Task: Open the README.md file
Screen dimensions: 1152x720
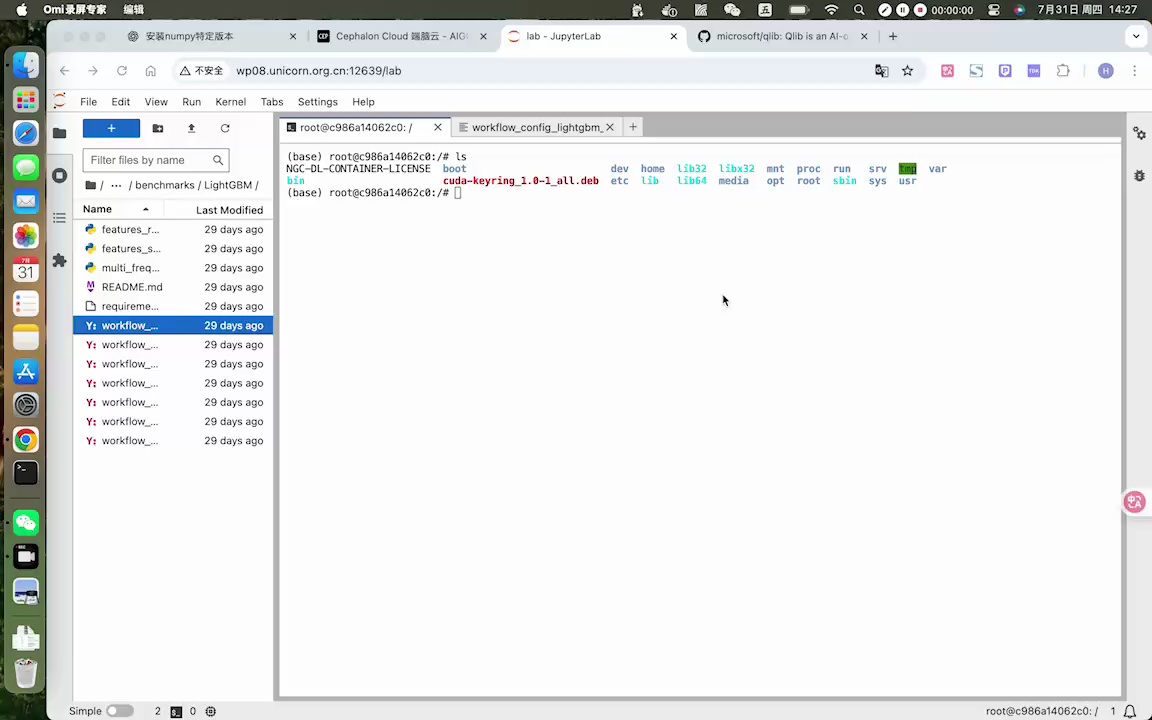Action: click(131, 287)
